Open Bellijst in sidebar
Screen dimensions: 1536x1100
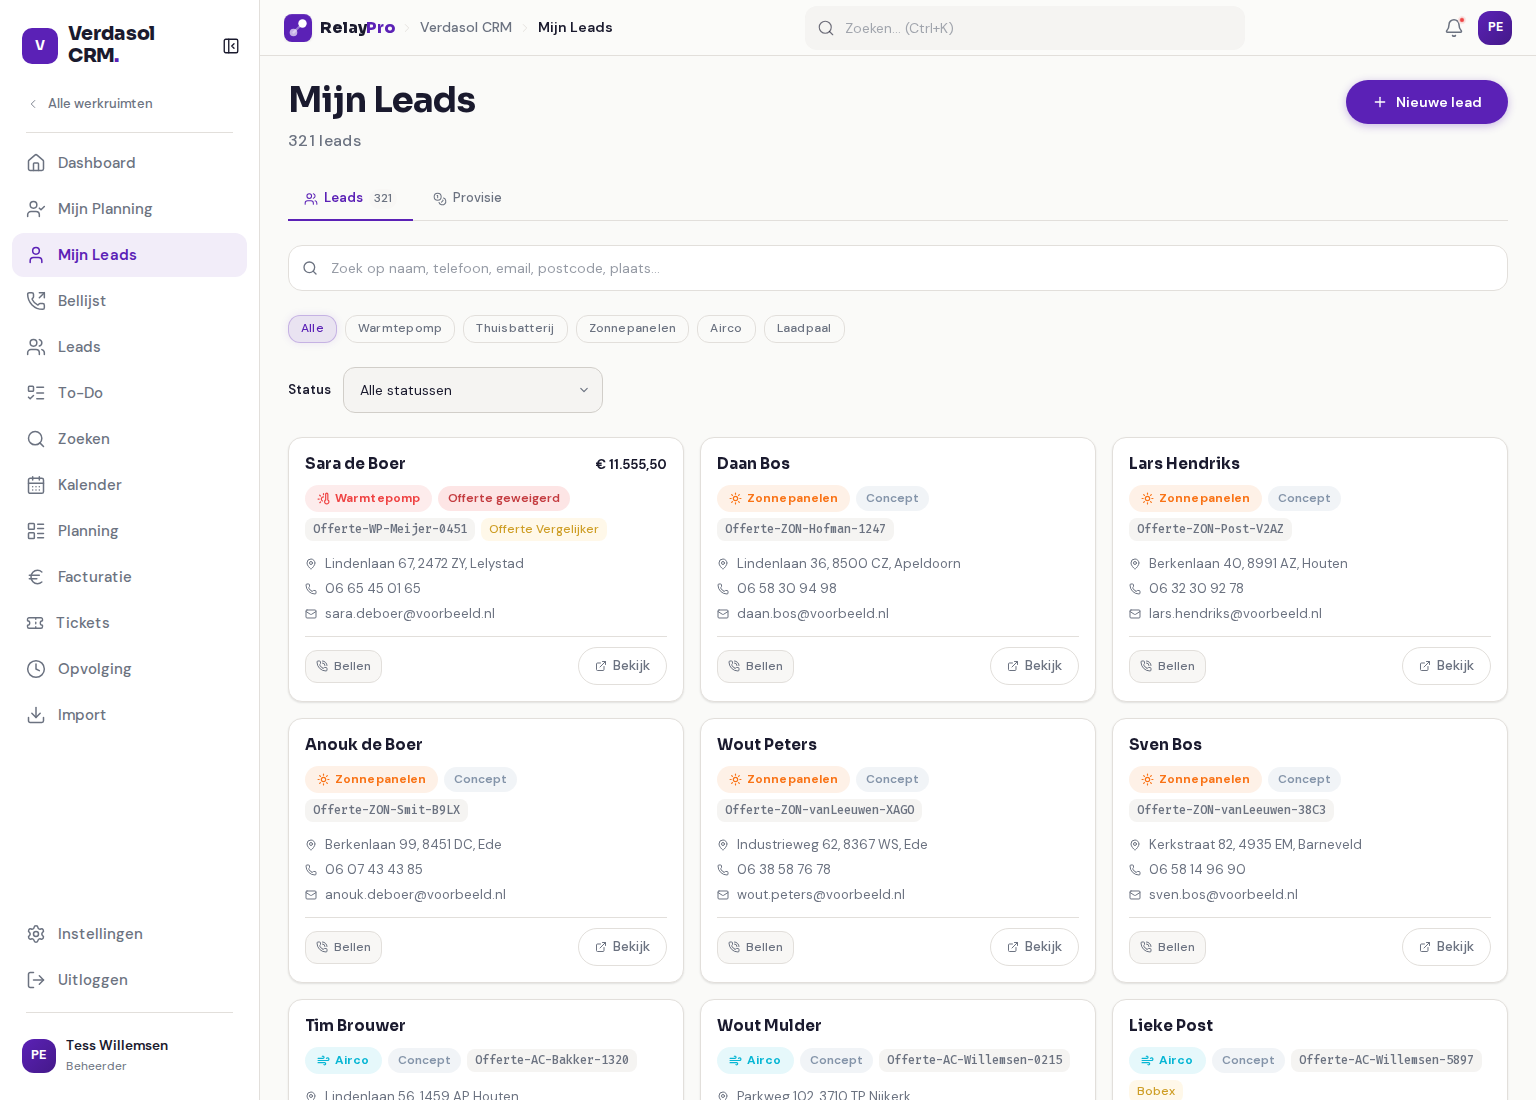pyautogui.click(x=129, y=301)
